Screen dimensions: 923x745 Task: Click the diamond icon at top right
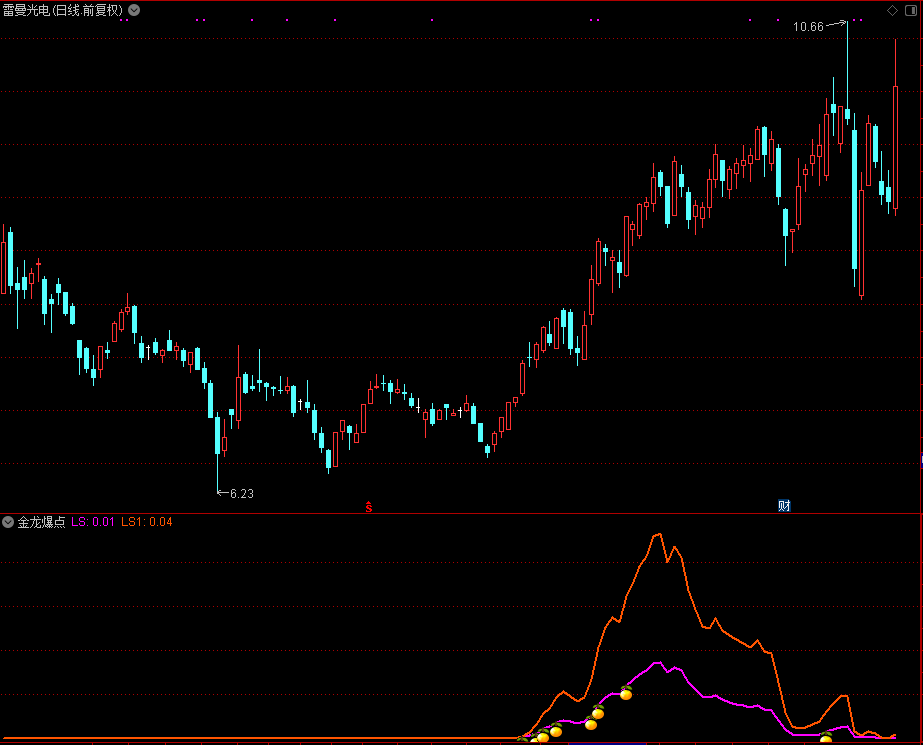pos(893,10)
